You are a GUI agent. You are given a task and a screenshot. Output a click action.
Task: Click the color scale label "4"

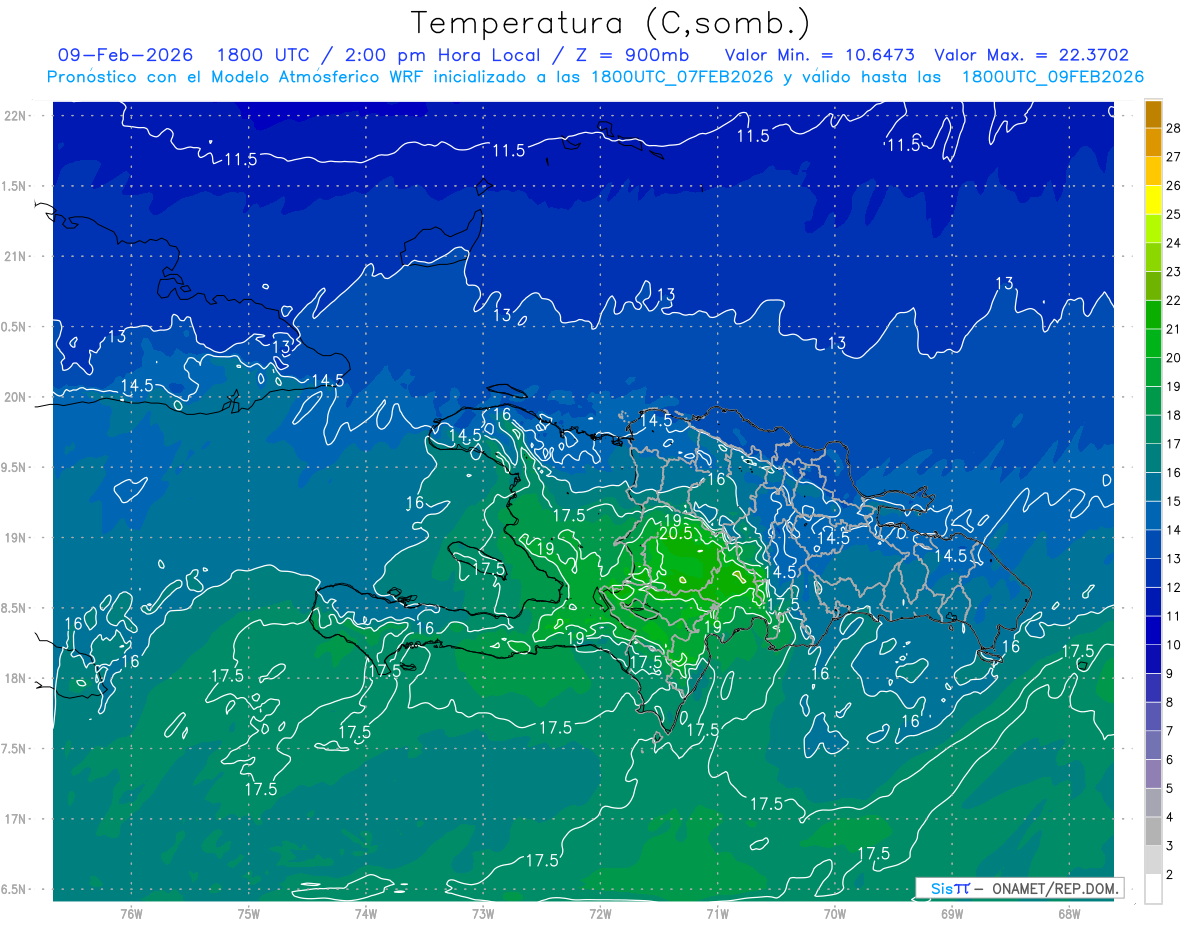1170,818
